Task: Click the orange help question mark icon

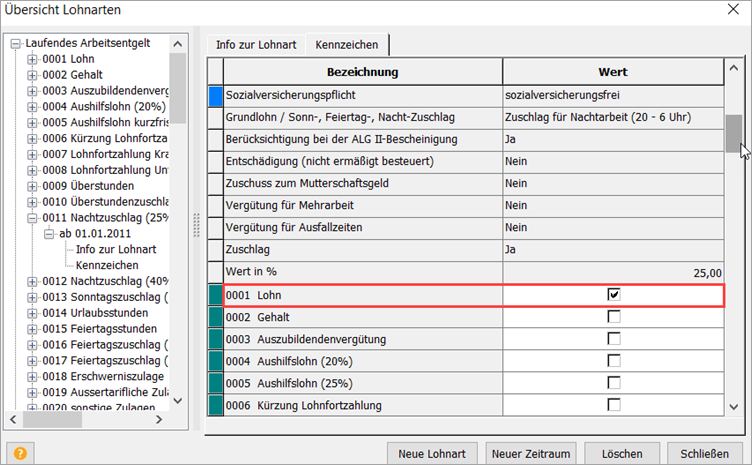Action: (17, 452)
